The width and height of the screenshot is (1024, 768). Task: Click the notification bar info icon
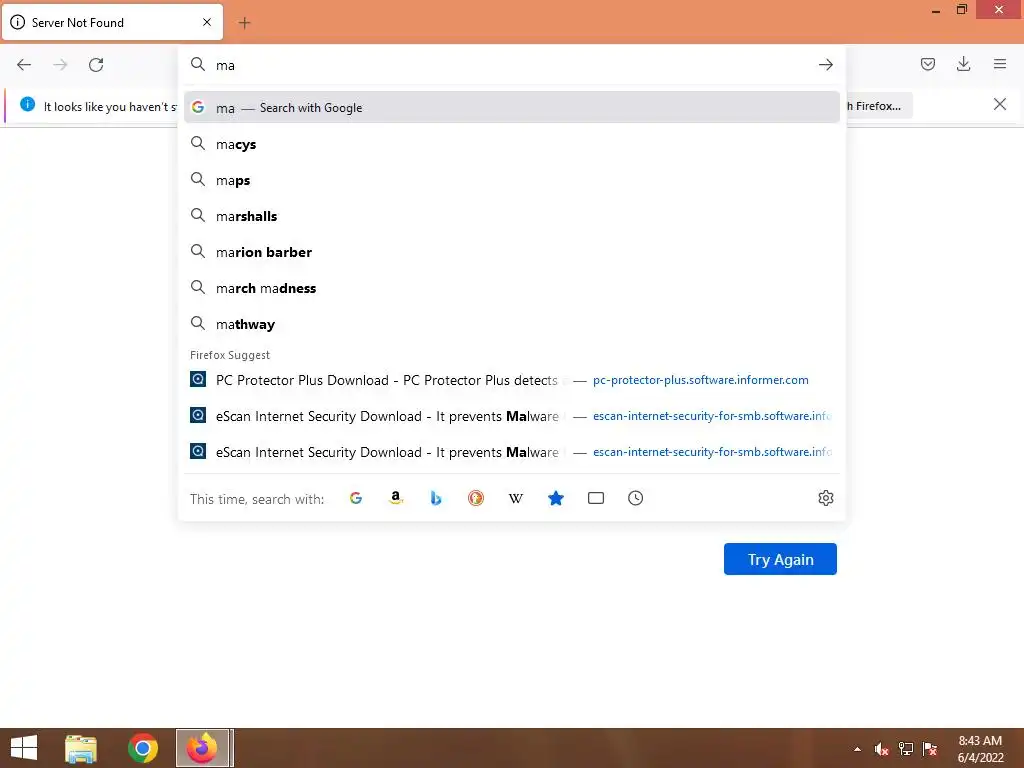click(x=27, y=104)
